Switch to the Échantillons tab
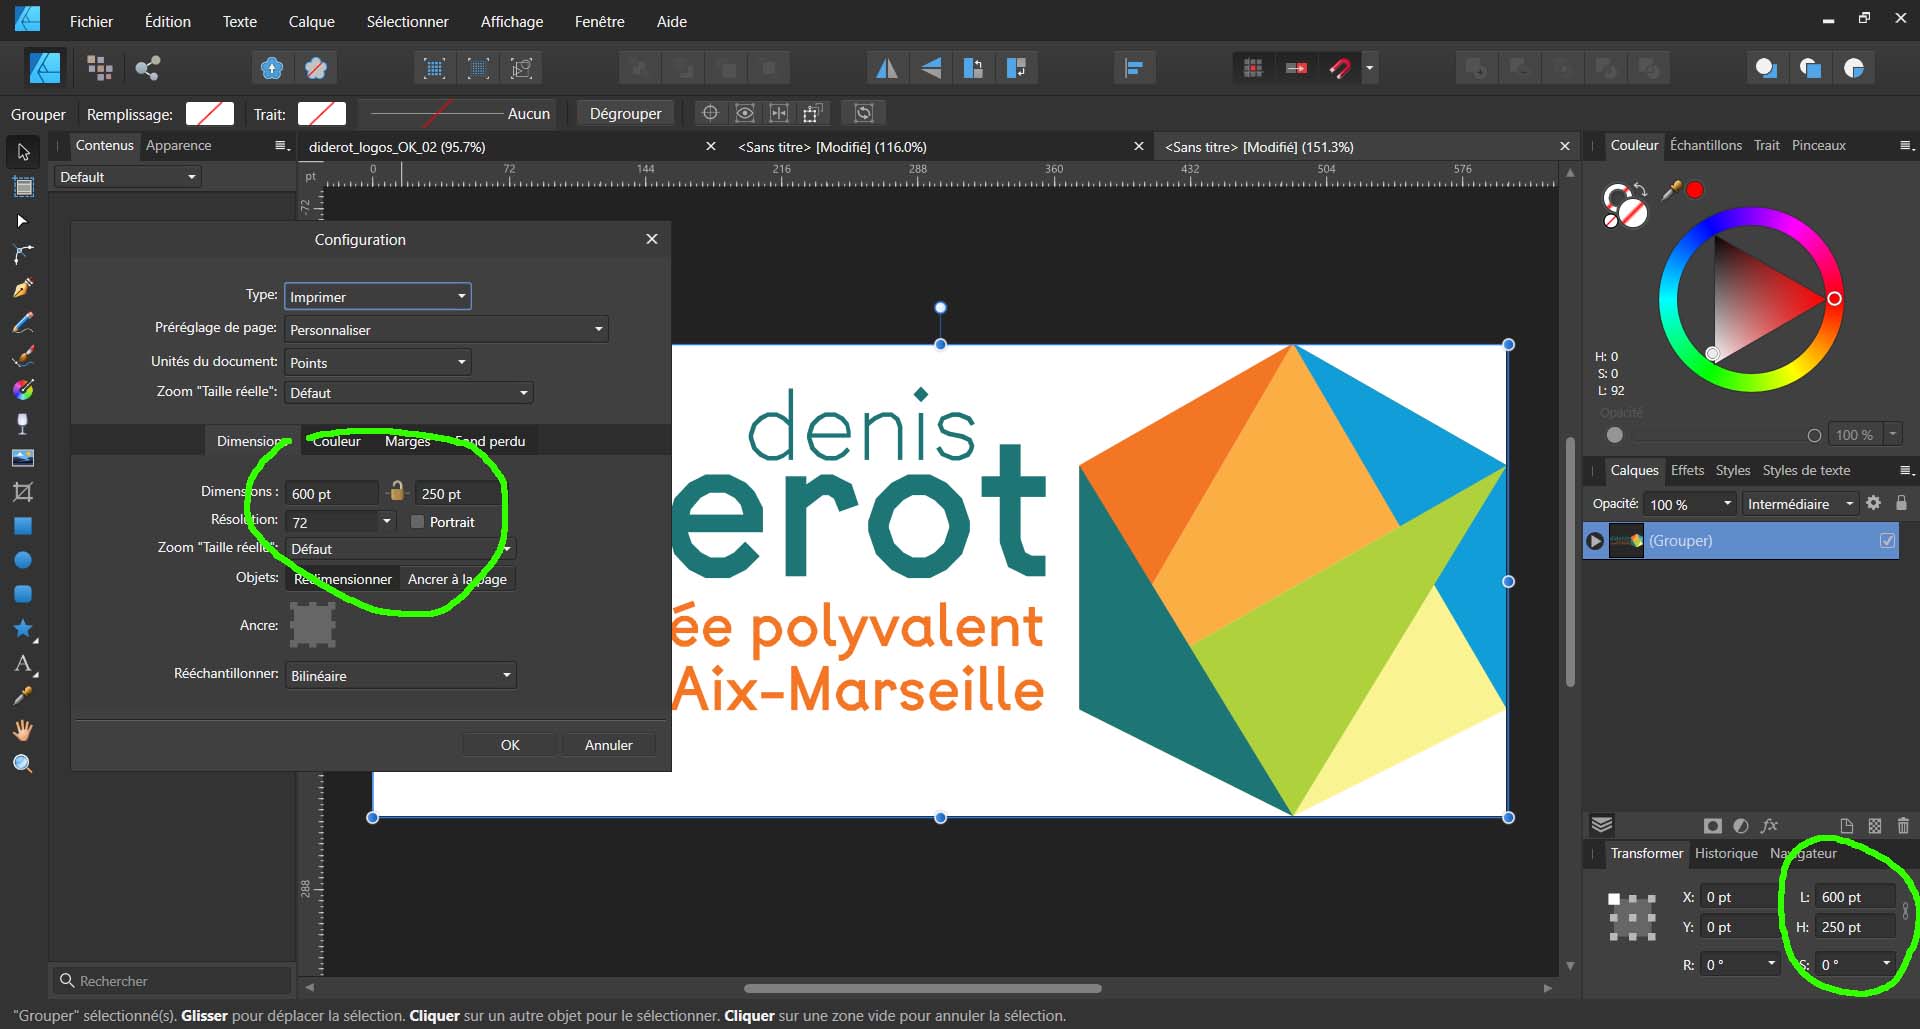Viewport: 1920px width, 1029px height. tap(1705, 145)
